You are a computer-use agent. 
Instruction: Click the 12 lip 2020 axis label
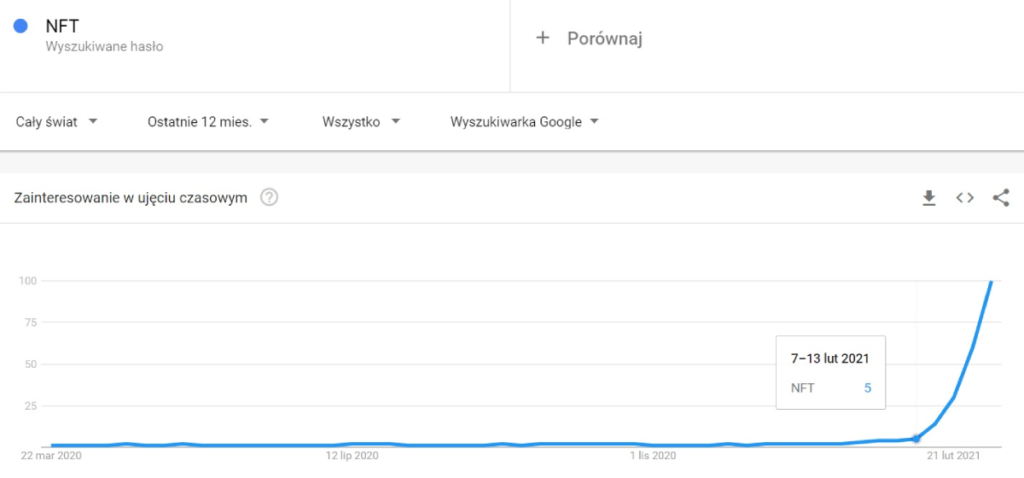point(351,456)
